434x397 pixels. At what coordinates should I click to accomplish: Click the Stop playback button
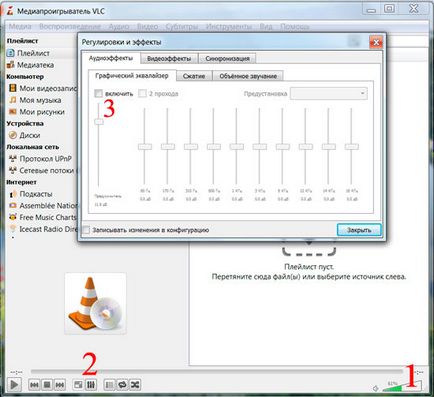47,385
